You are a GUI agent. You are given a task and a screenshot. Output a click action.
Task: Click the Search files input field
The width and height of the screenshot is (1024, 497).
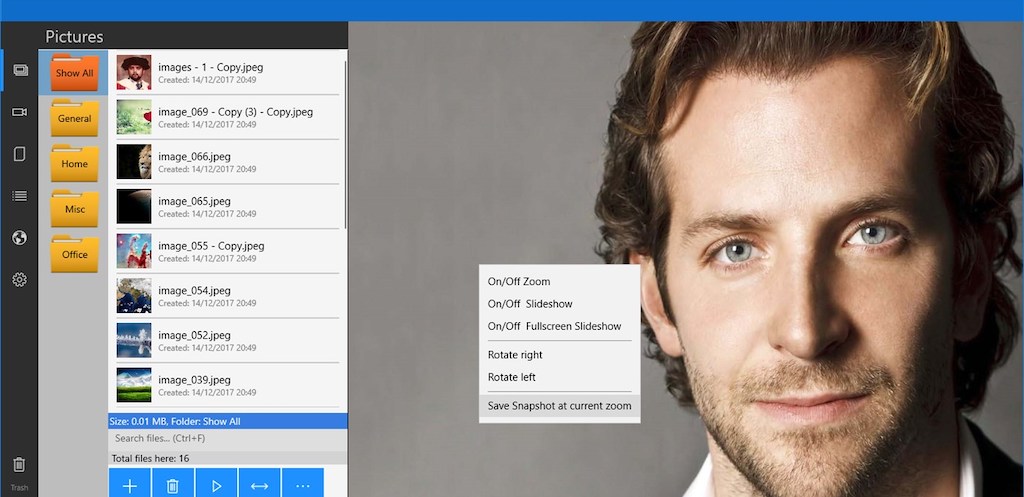[227, 438]
